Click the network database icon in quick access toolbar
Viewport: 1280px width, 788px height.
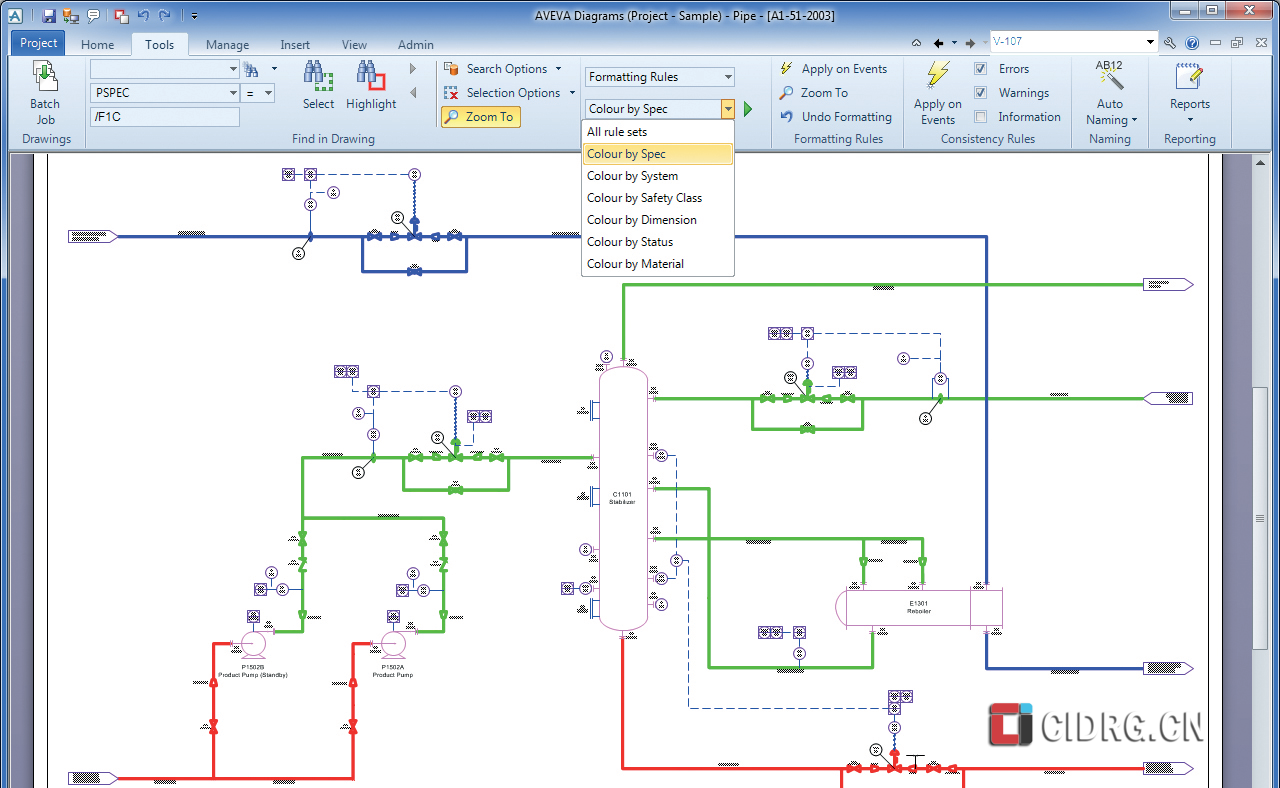click(70, 15)
